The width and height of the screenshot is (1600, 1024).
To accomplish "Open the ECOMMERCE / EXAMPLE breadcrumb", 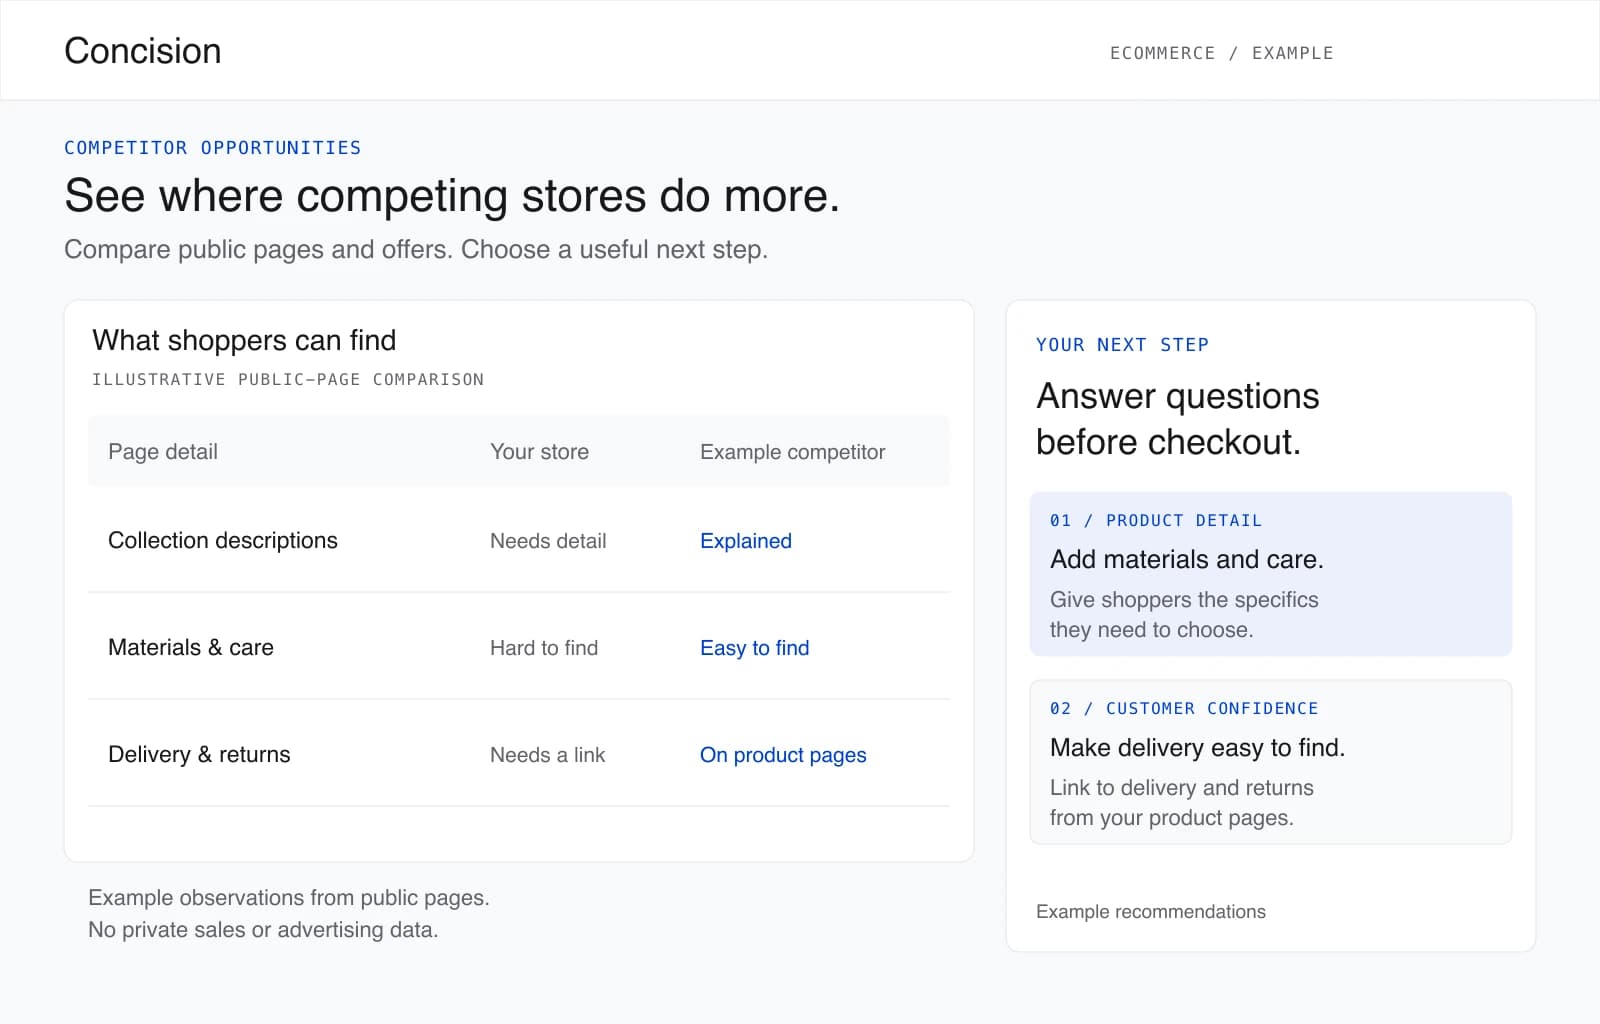I will pyautogui.click(x=1221, y=53).
